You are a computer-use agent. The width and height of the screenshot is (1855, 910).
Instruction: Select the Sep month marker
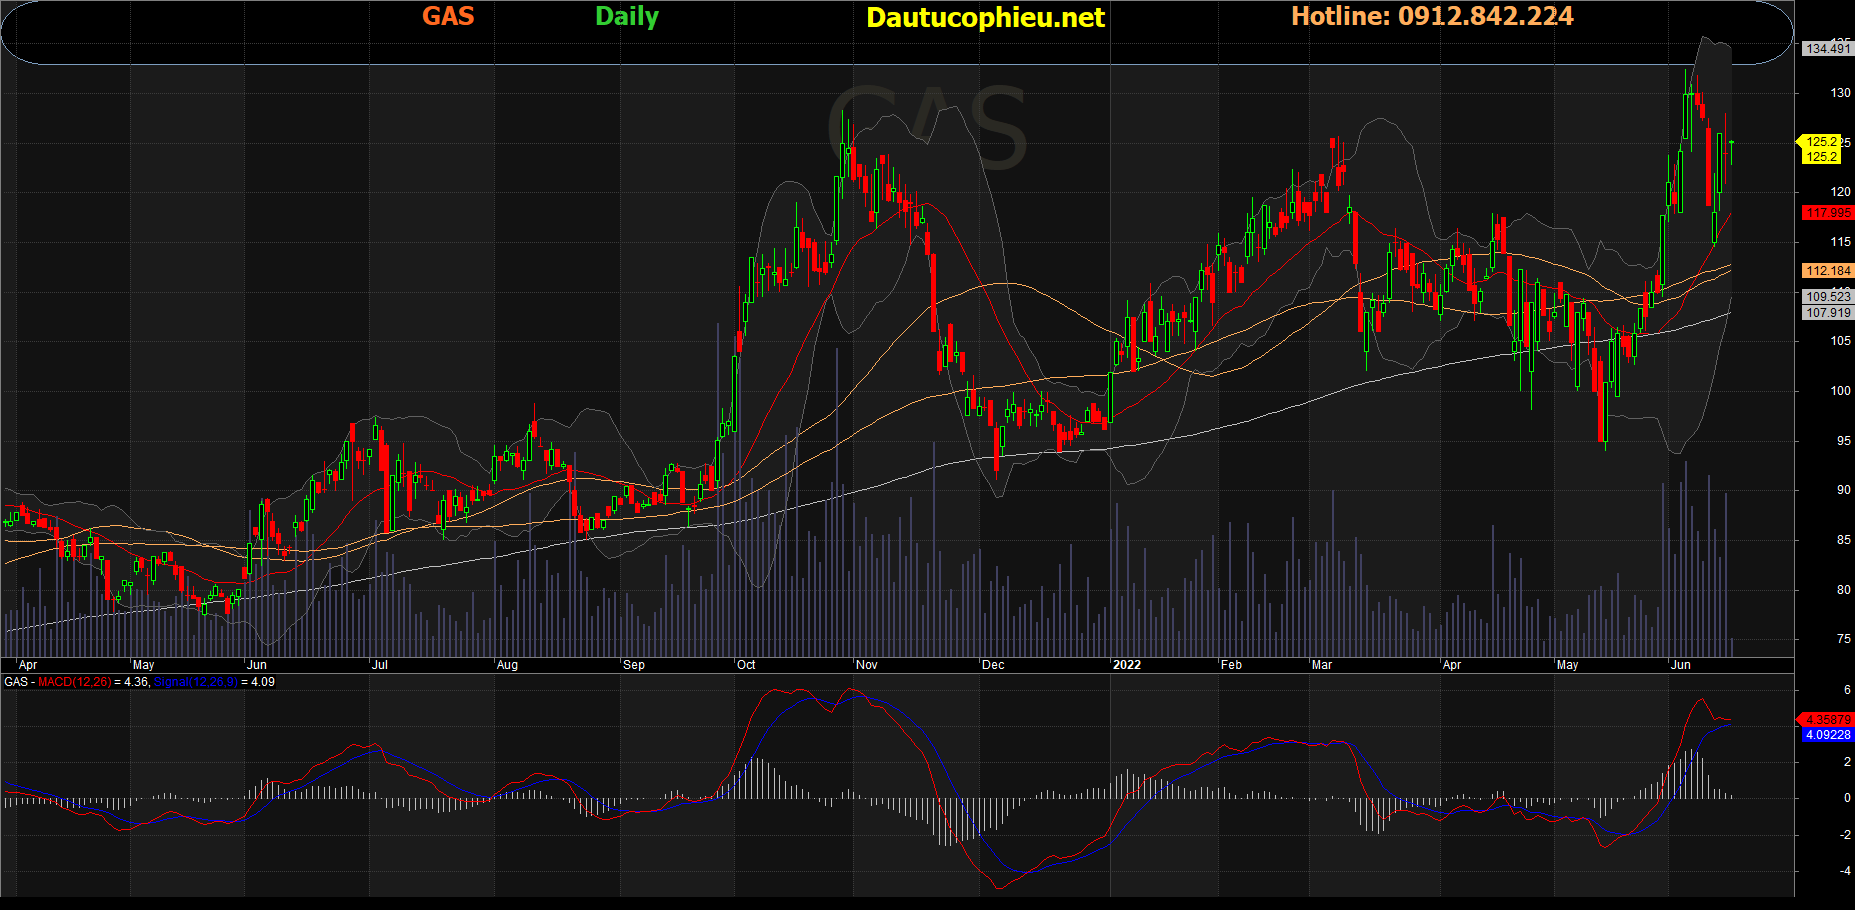[x=633, y=665]
